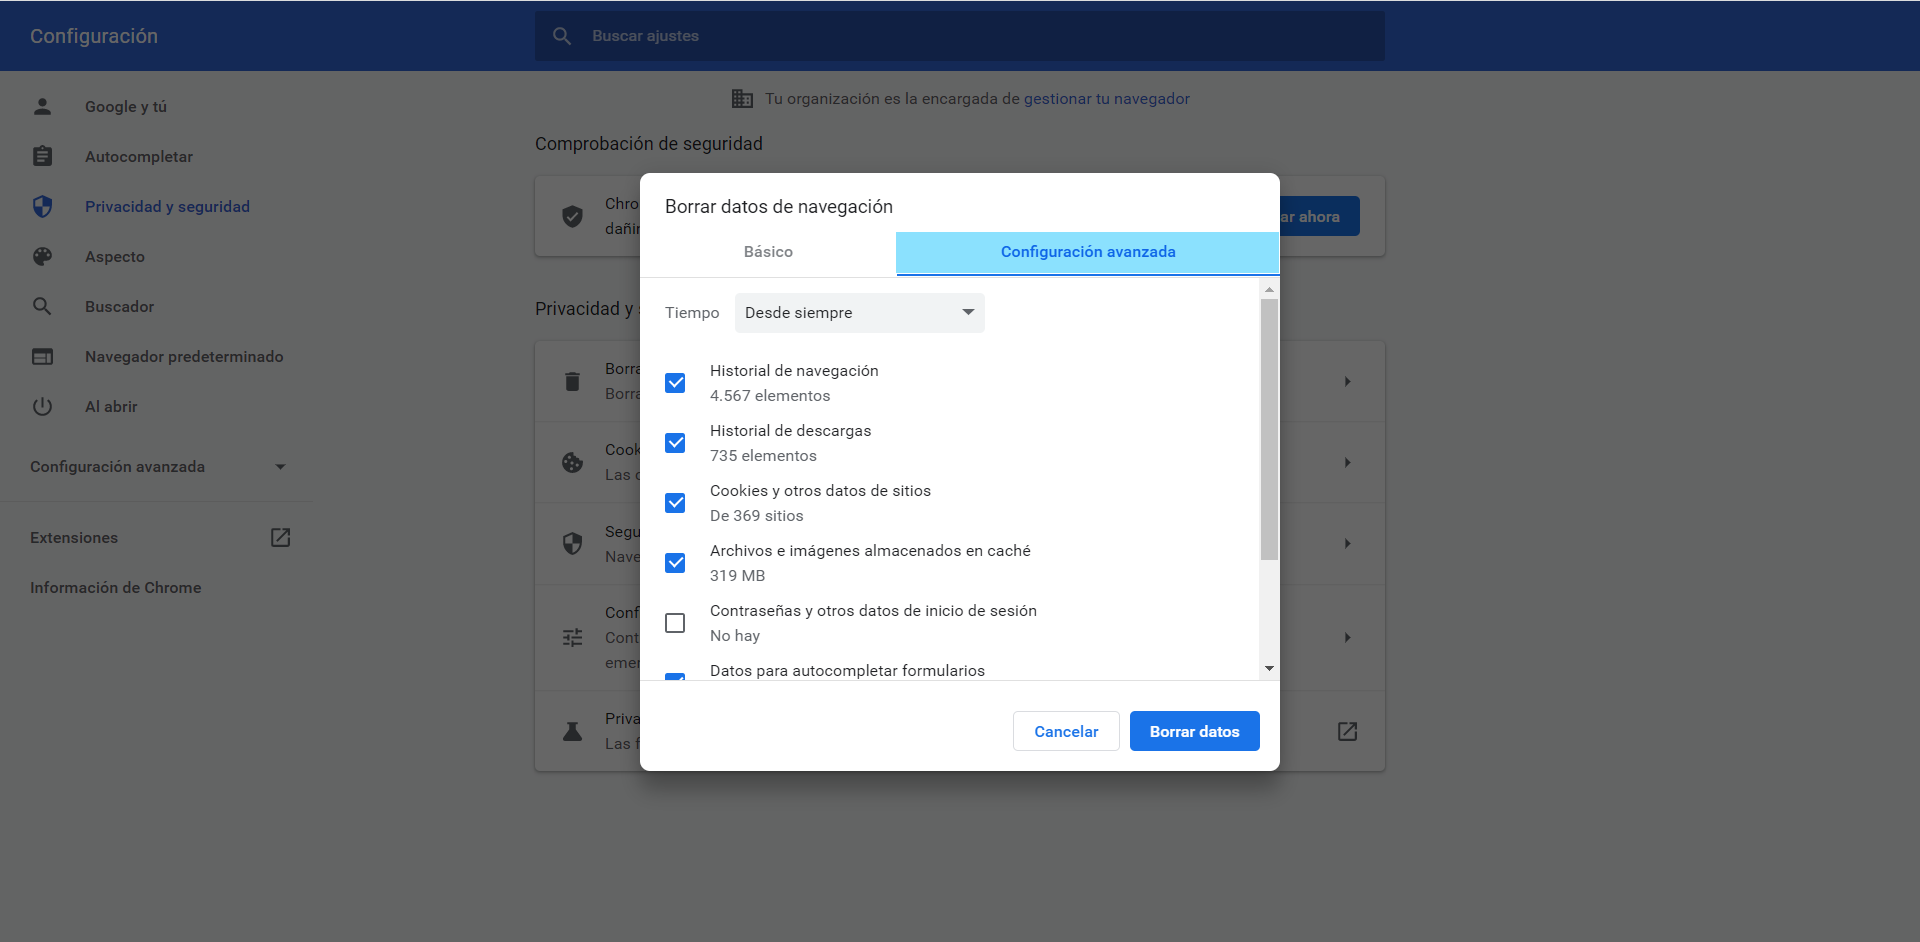The height and width of the screenshot is (942, 1920).
Task: Open Extensiones external link icon
Action: (x=280, y=537)
